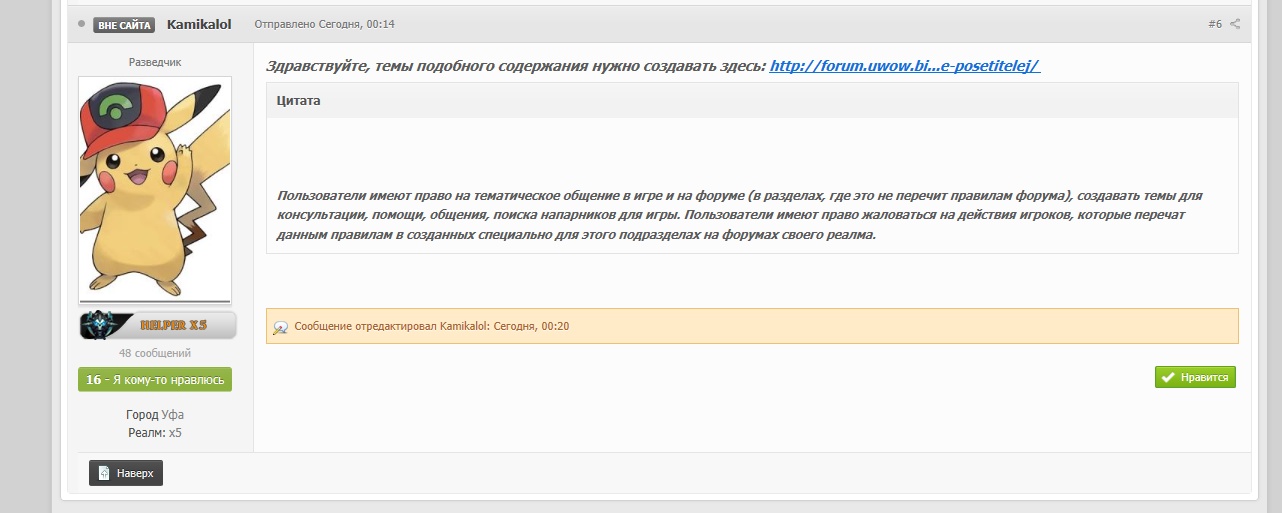
Task: Click the Цитата quote header
Action: (x=299, y=101)
